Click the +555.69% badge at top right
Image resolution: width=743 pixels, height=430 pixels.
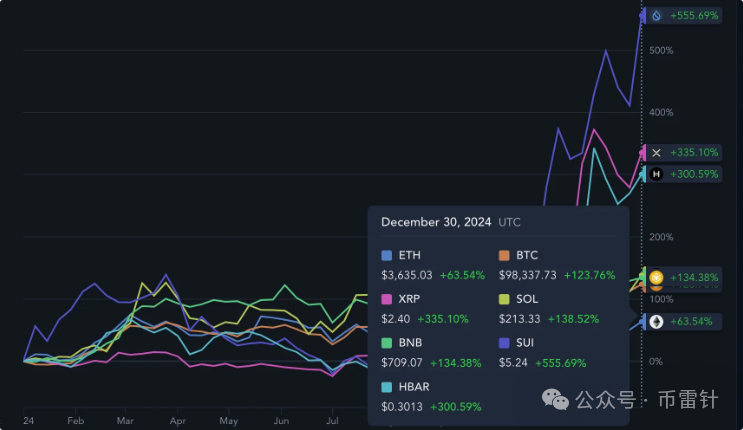click(694, 15)
